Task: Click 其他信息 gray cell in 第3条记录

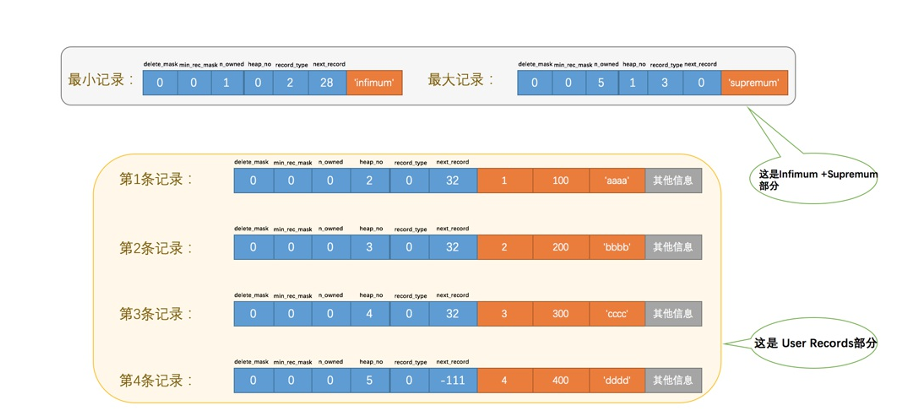Action: click(673, 314)
